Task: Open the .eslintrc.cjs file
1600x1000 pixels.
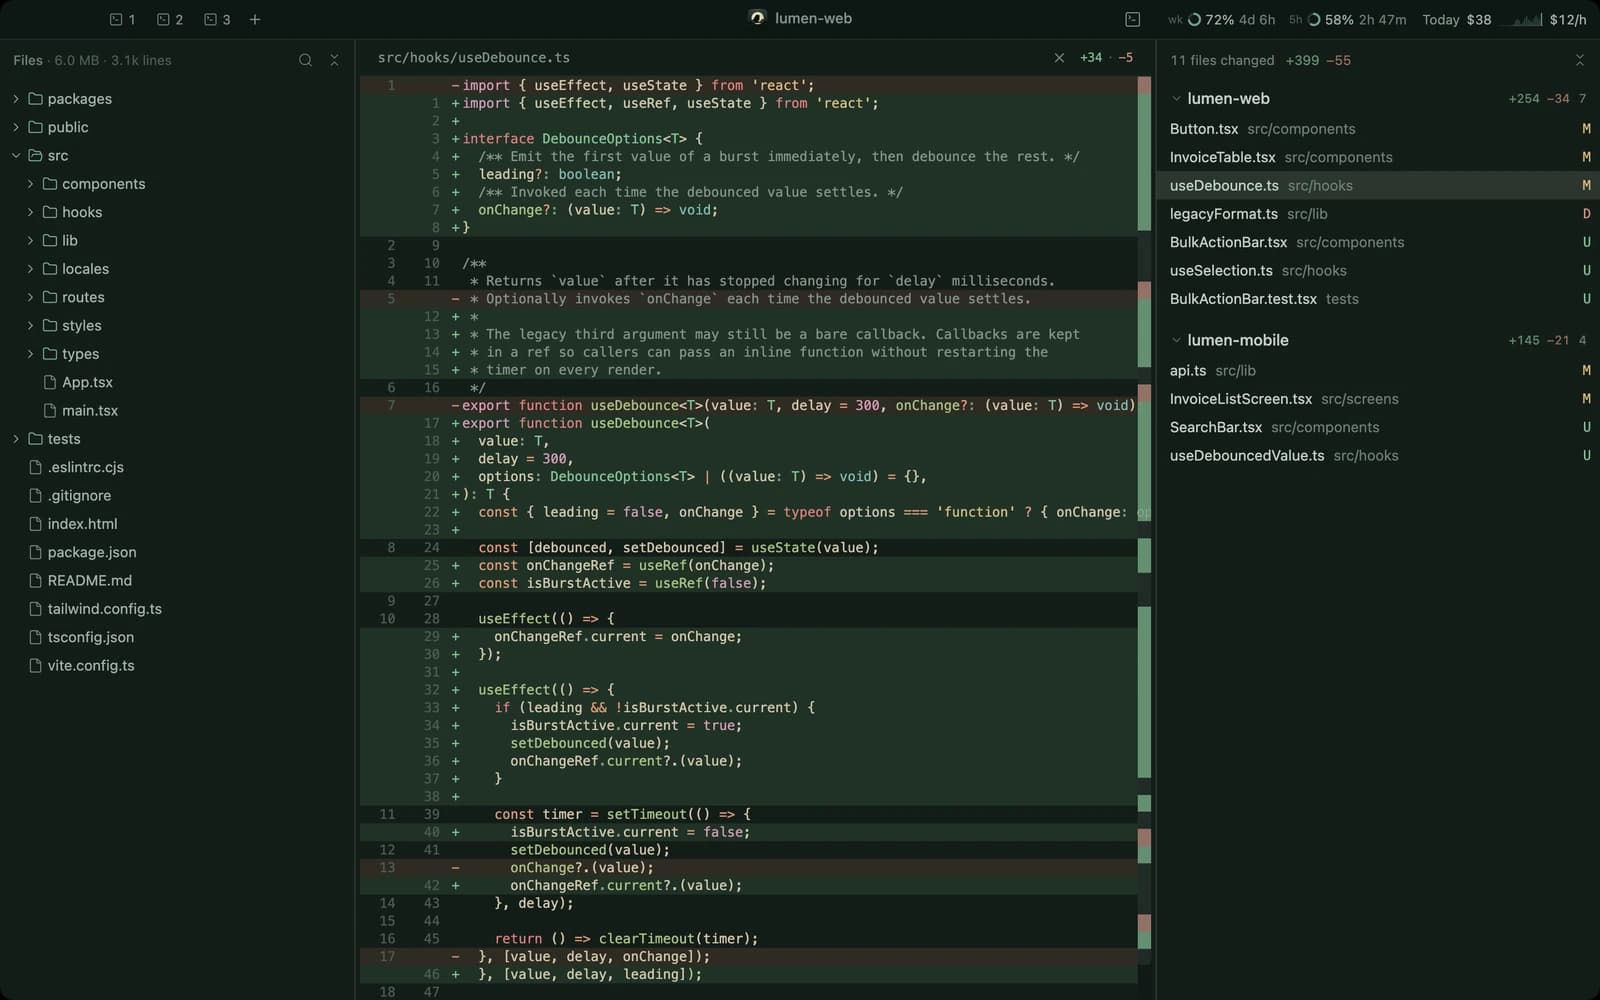Action: [177, 467]
